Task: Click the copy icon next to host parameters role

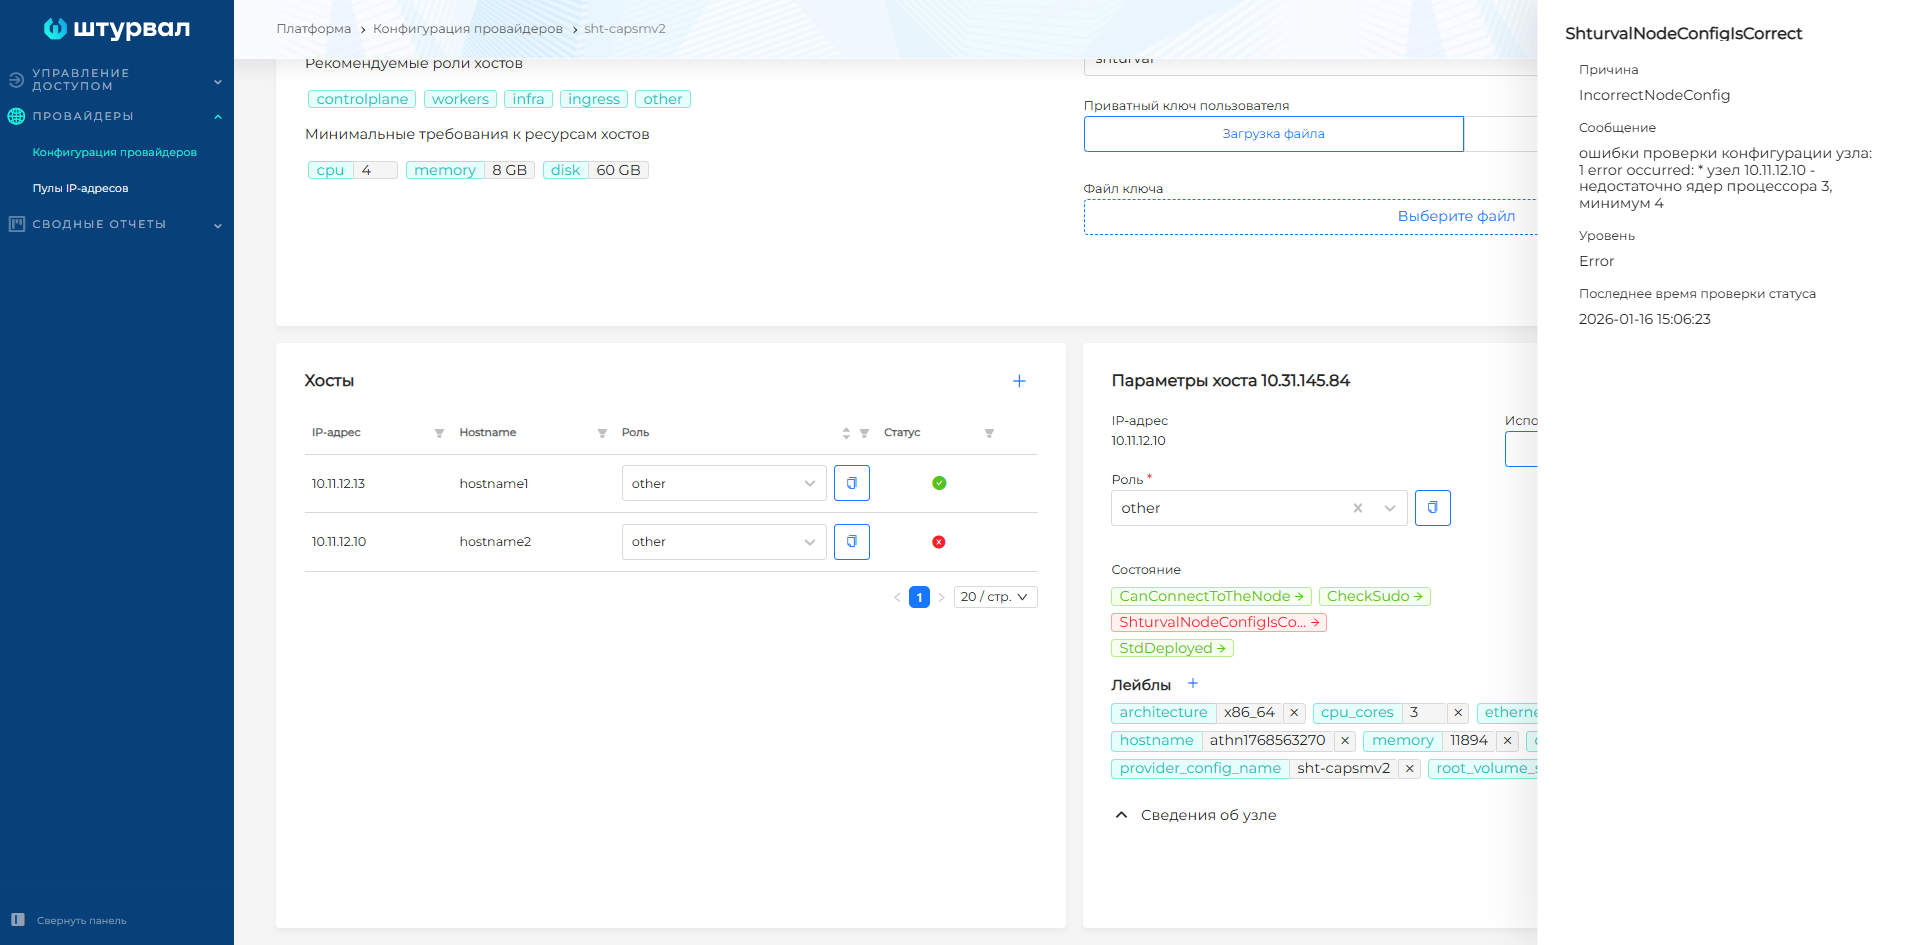Action: (x=1432, y=508)
